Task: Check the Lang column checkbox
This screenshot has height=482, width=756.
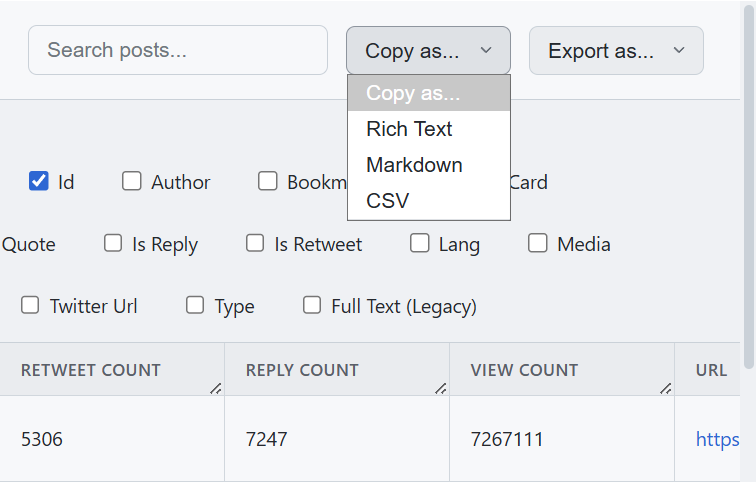Action: pos(420,244)
